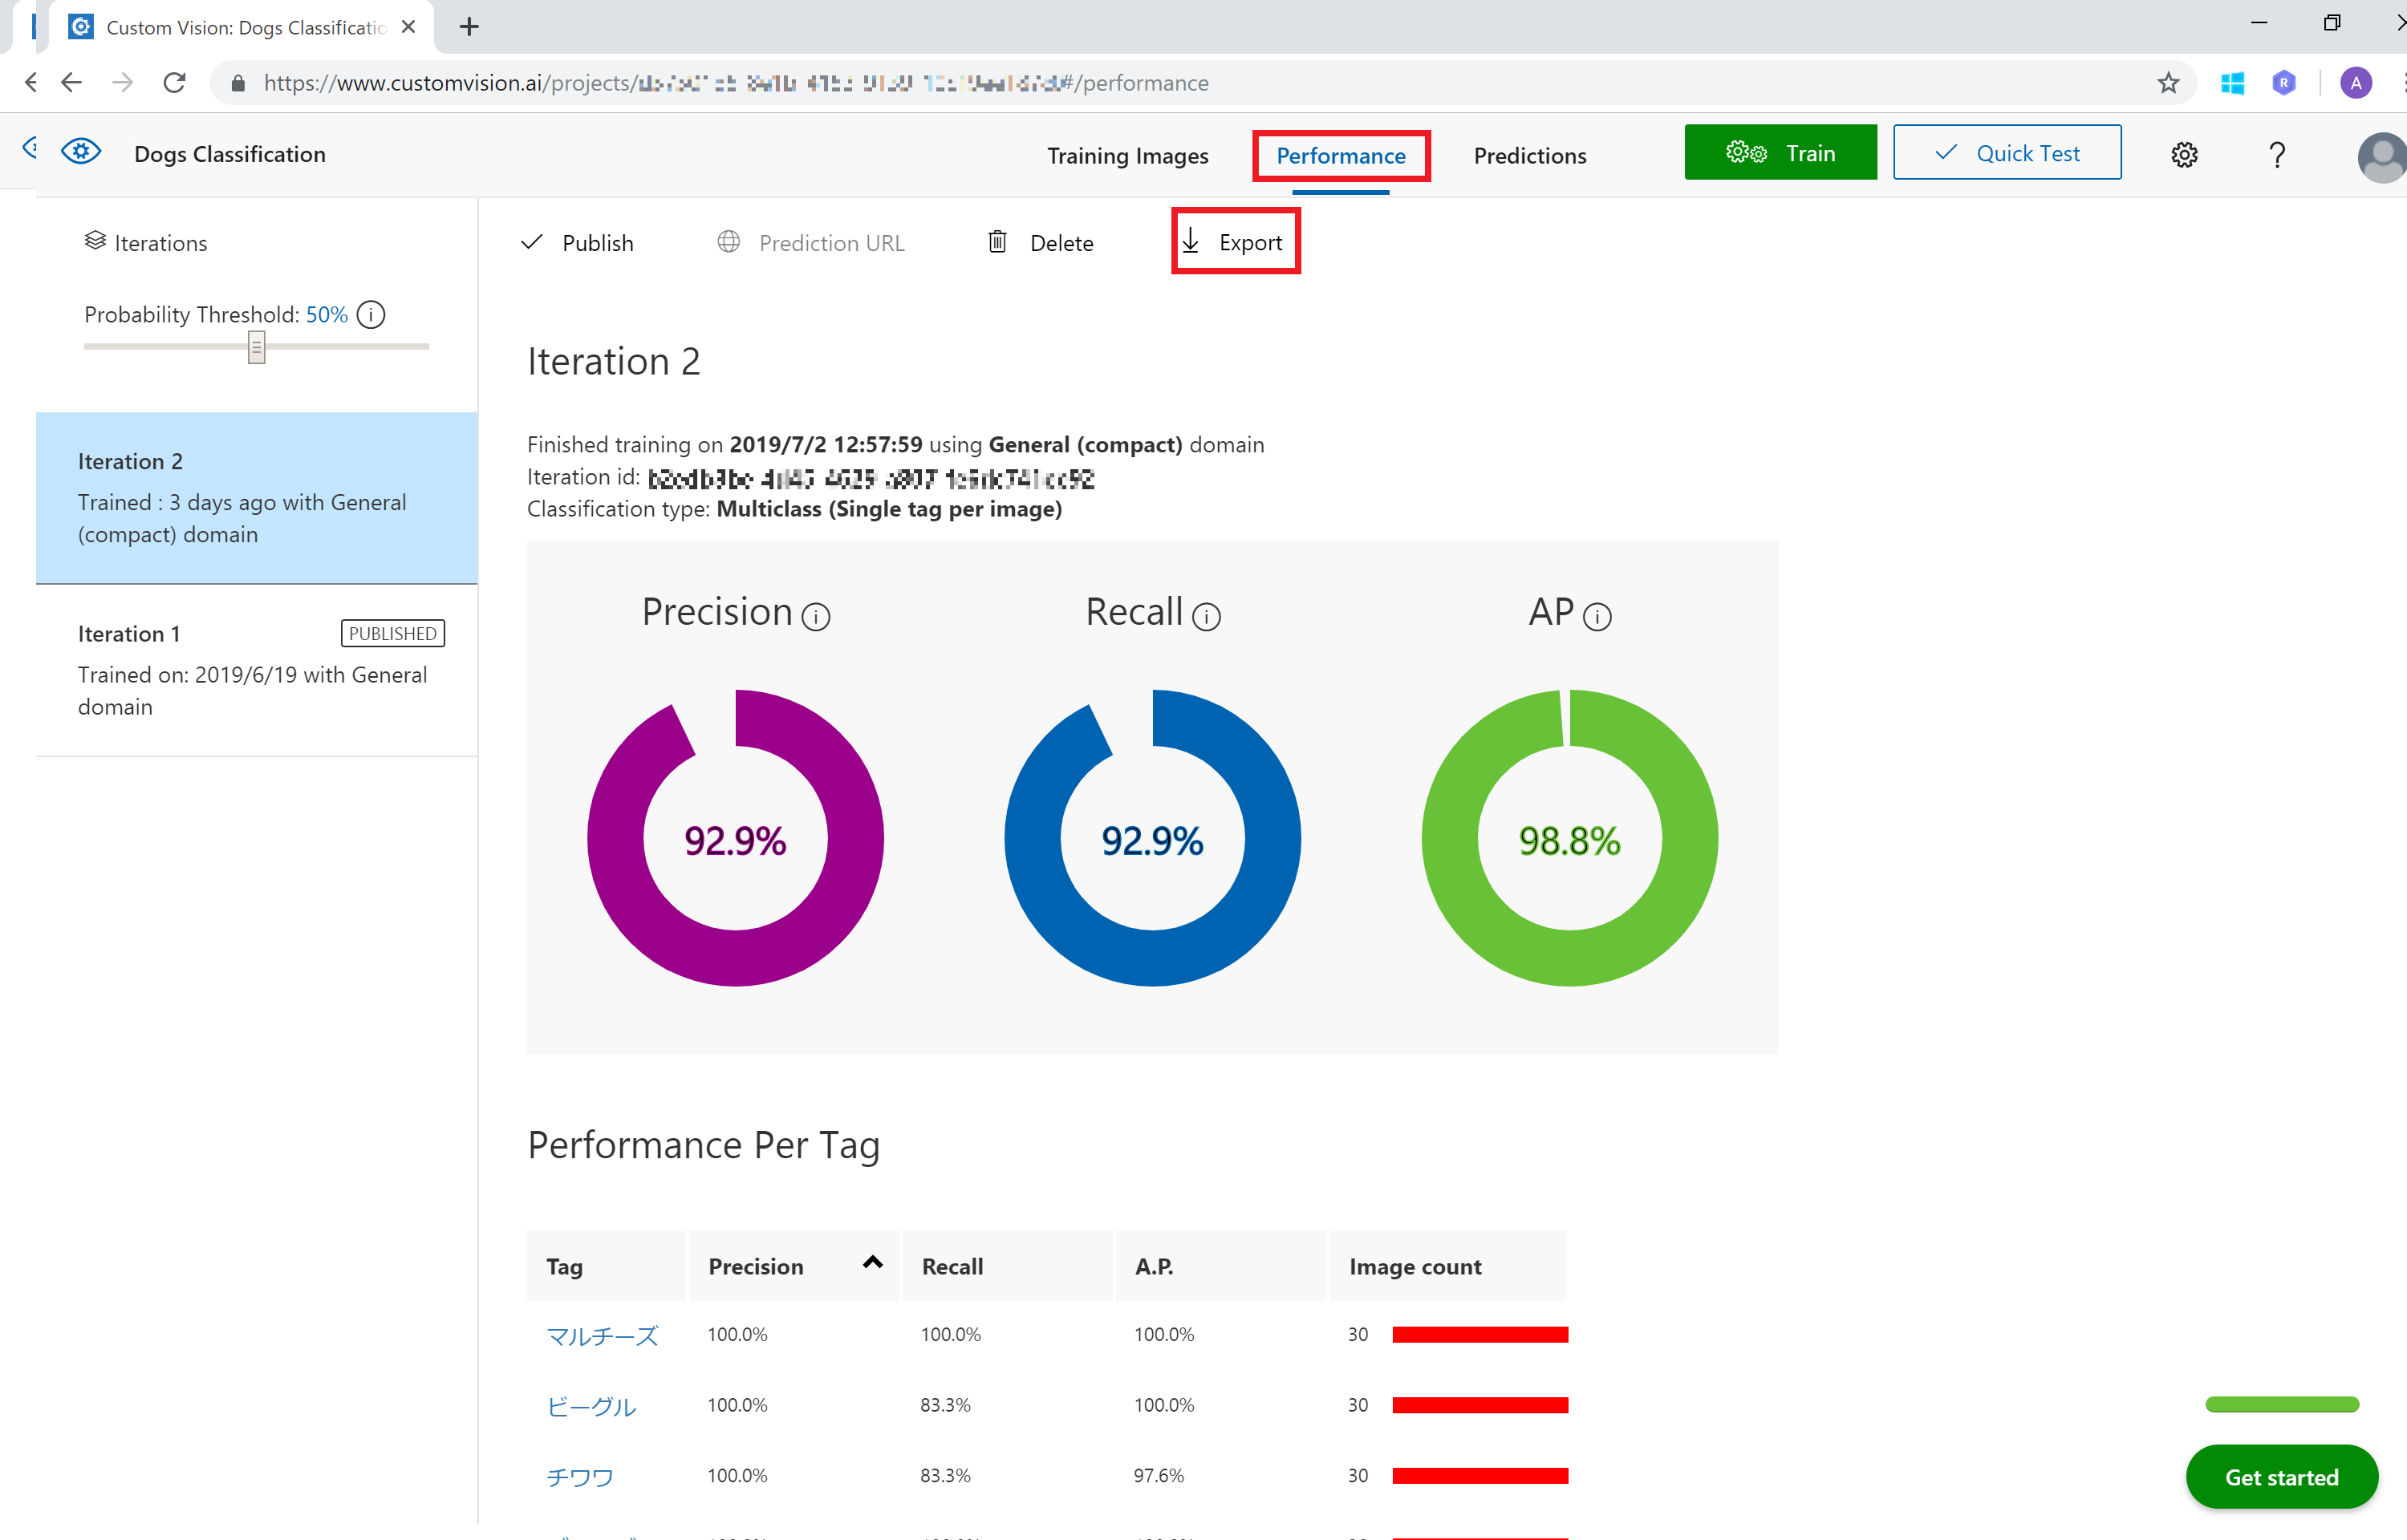Viewport: 2407px width, 1540px height.
Task: Open the Predictions tab
Action: pyautogui.click(x=1529, y=156)
